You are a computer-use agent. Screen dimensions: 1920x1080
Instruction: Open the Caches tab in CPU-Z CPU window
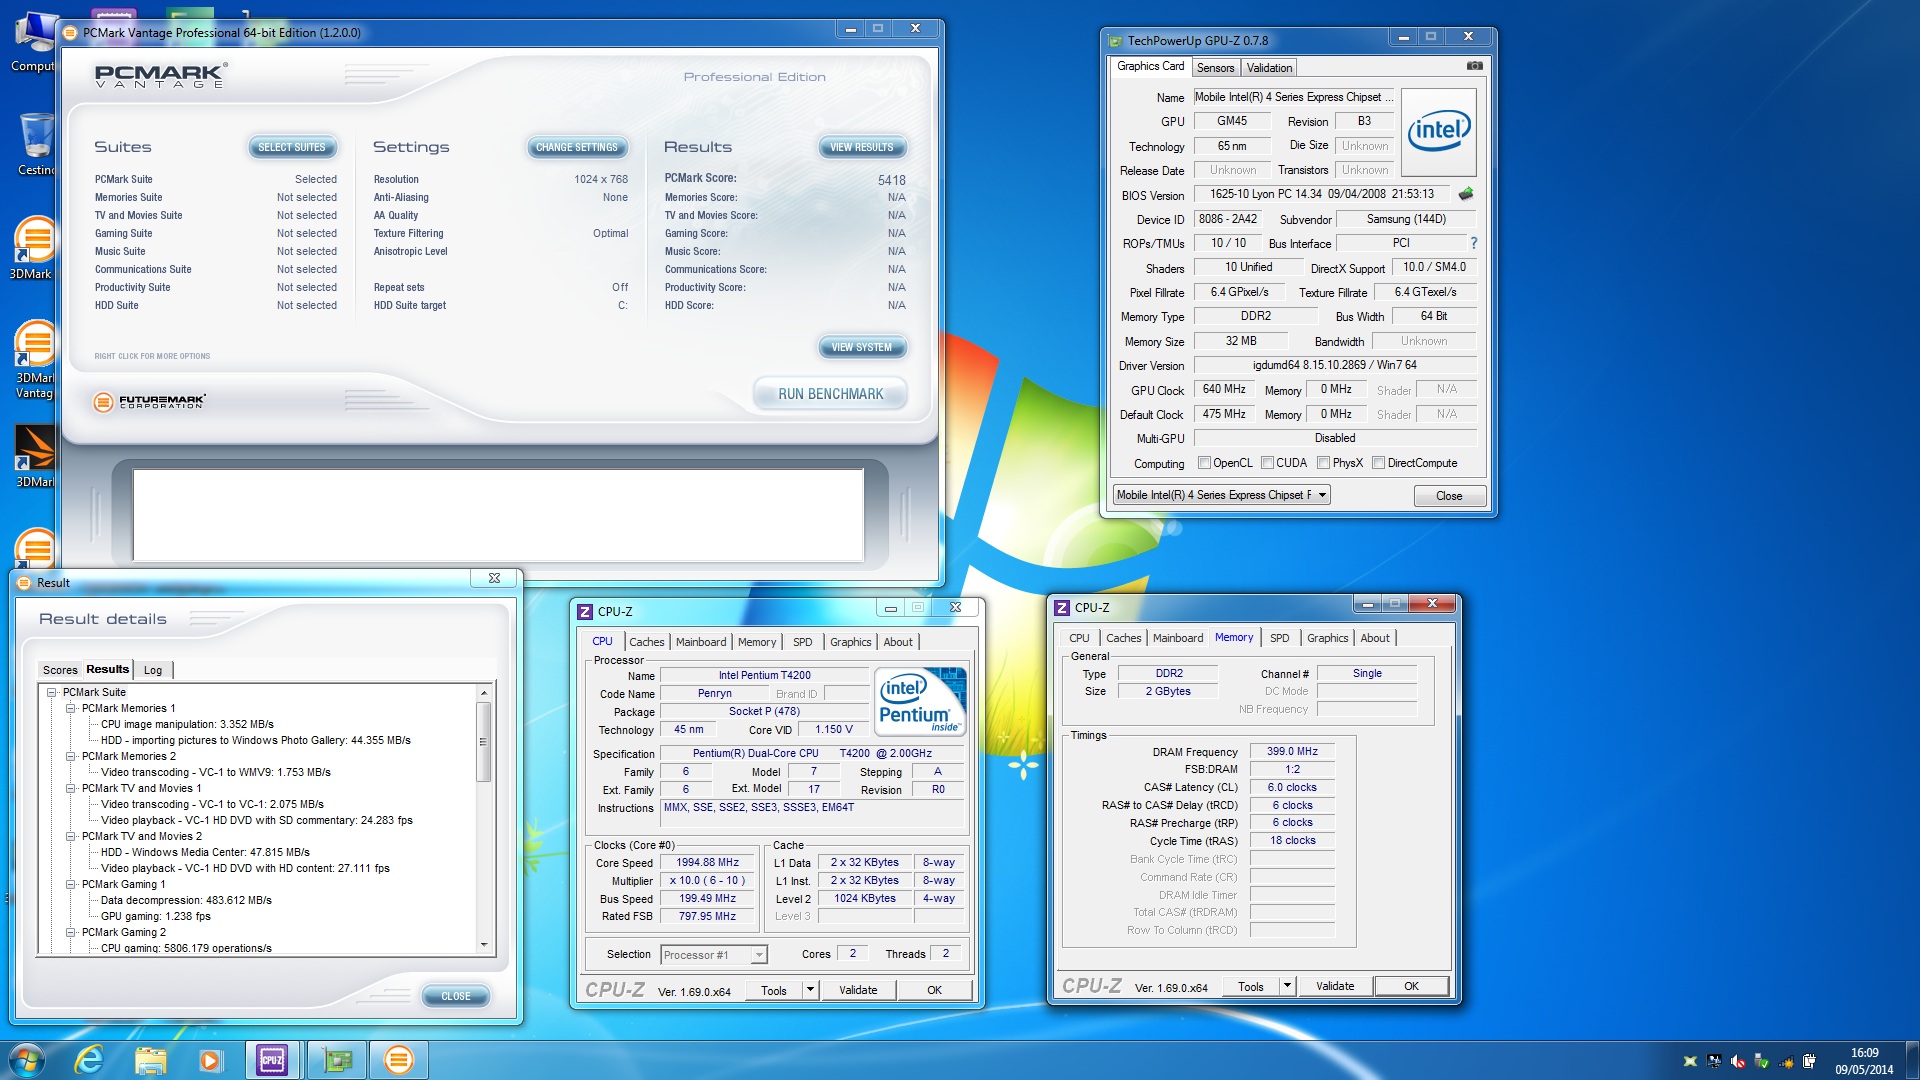pyautogui.click(x=646, y=642)
